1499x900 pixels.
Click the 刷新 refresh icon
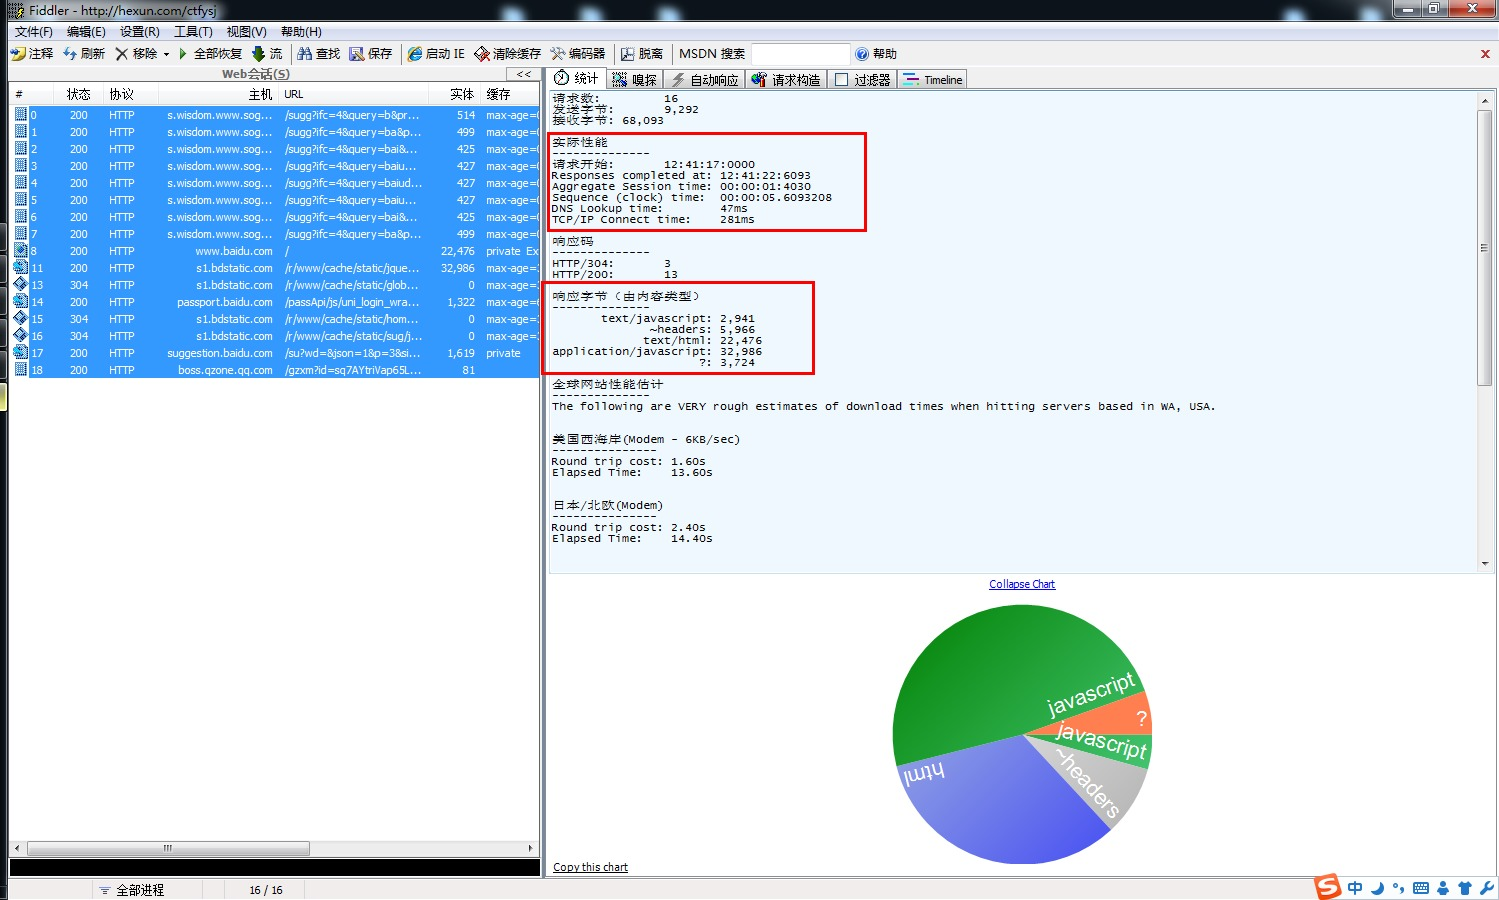[x=84, y=53]
